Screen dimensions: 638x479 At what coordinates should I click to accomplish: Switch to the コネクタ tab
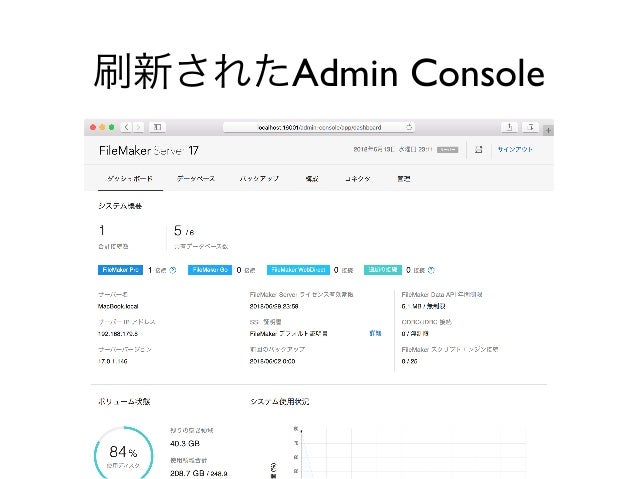click(x=358, y=179)
